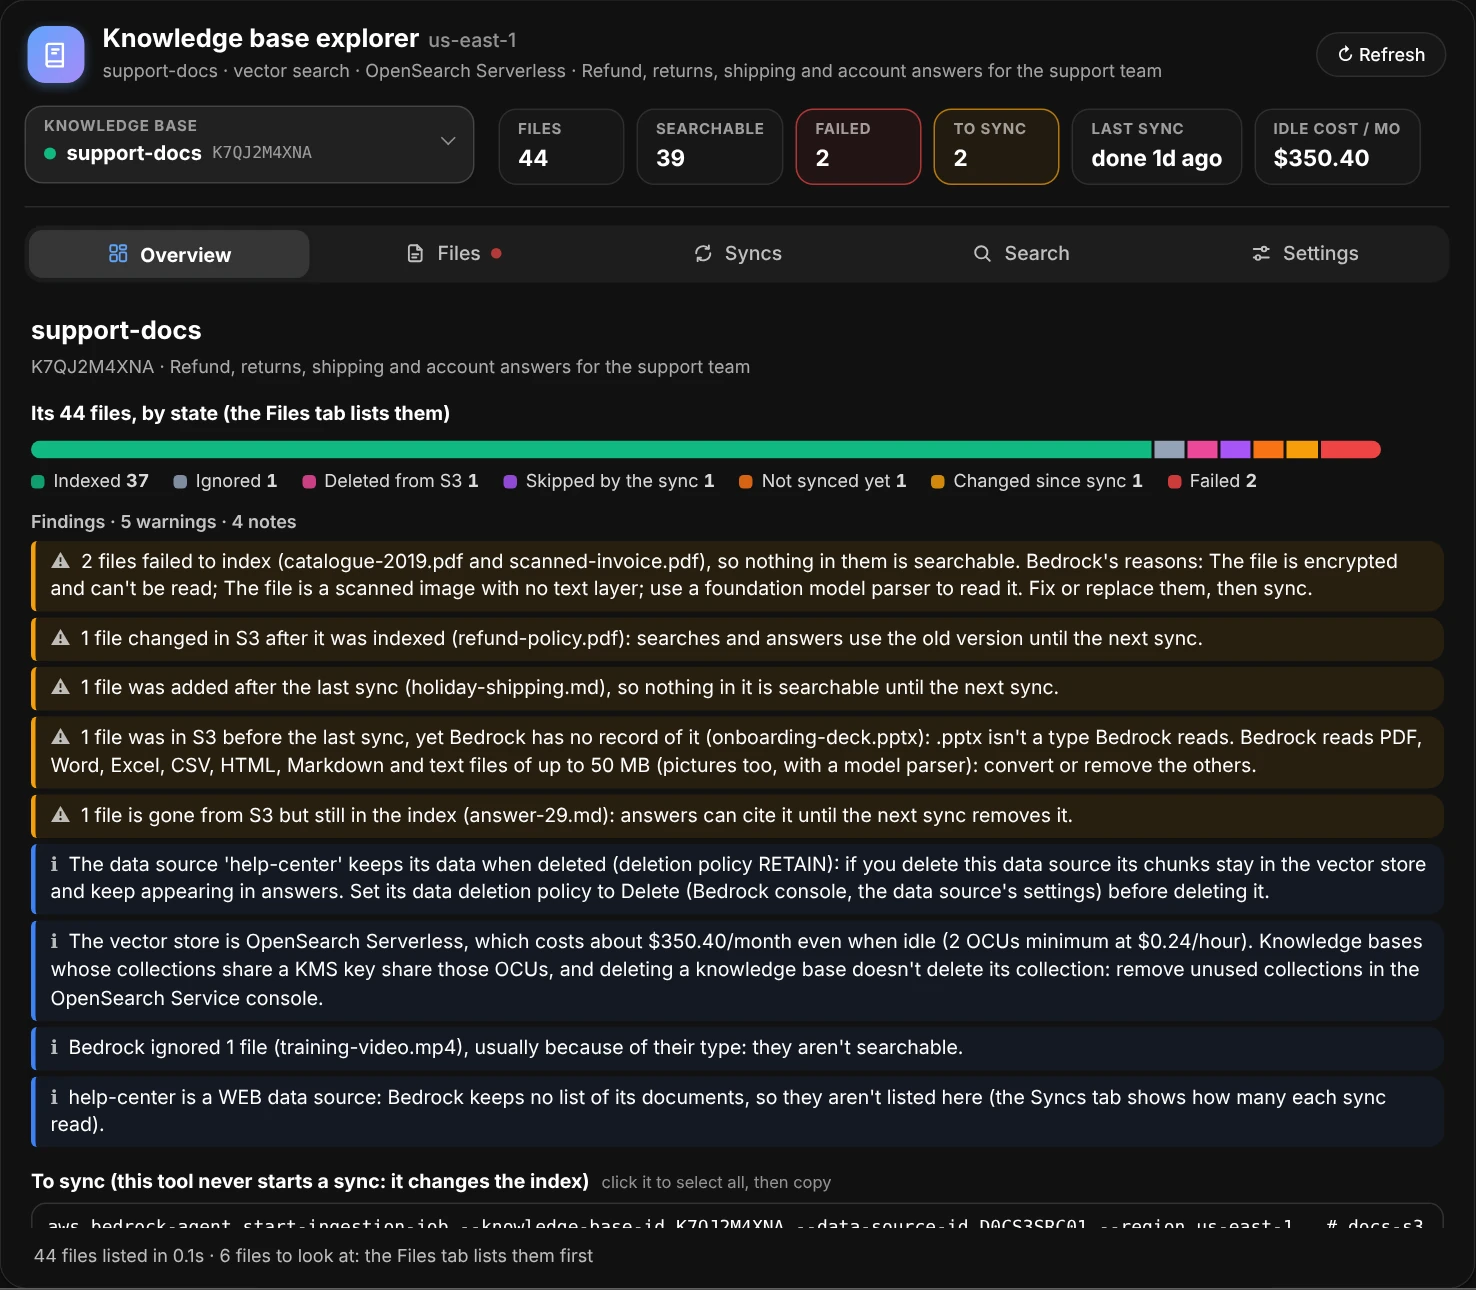Image resolution: width=1476 pixels, height=1290 pixels.
Task: Click the red end segment of the file state bar
Action: click(1351, 450)
